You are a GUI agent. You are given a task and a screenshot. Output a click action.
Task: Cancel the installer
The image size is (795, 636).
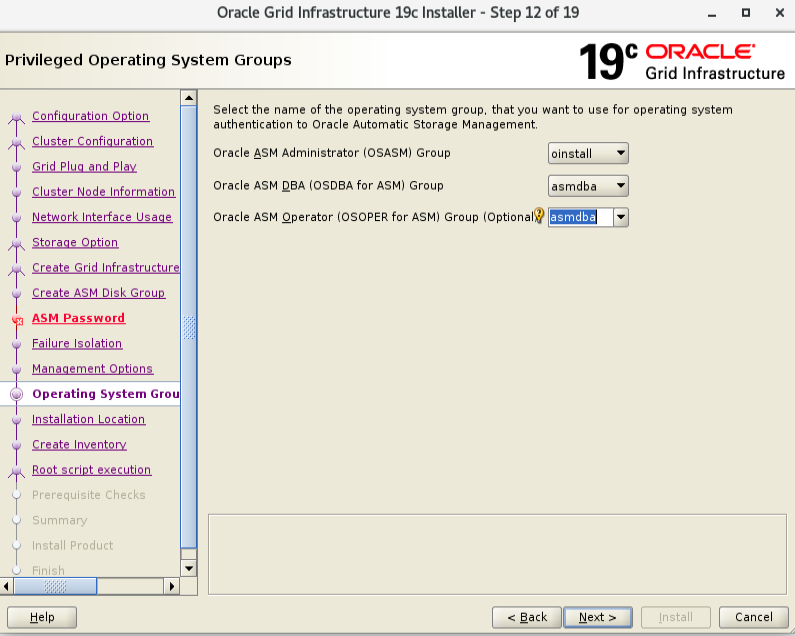coord(753,617)
